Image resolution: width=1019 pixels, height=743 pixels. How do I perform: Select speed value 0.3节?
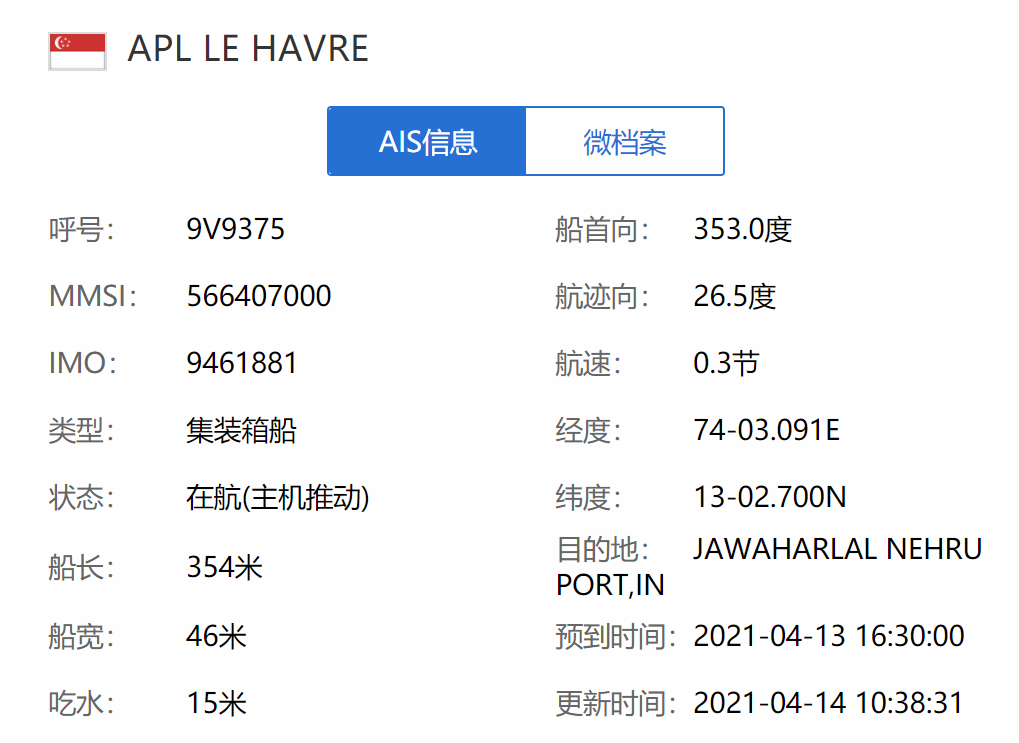point(726,363)
